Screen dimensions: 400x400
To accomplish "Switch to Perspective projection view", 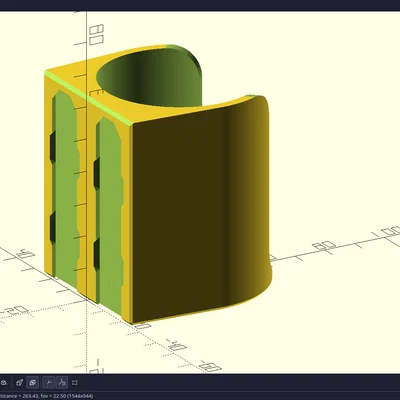I will pos(20,382).
